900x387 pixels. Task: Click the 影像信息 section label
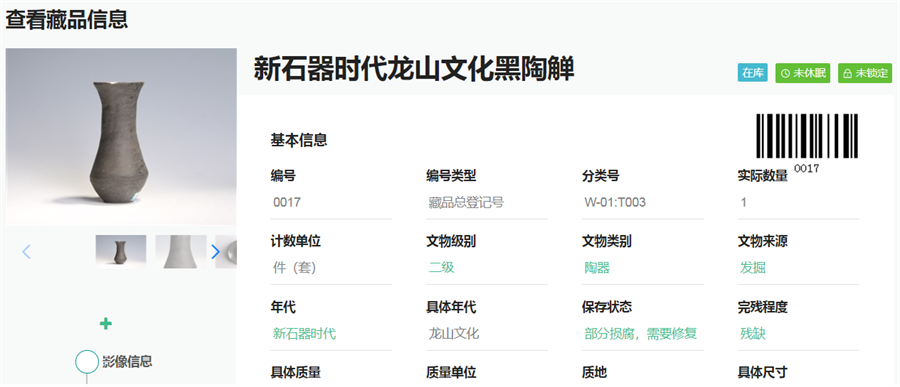(x=127, y=361)
